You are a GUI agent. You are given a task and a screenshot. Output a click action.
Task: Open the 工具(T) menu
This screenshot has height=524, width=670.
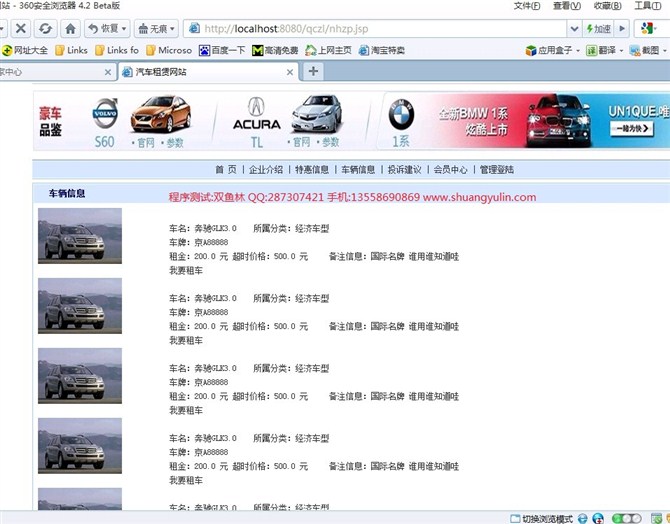tap(648, 6)
